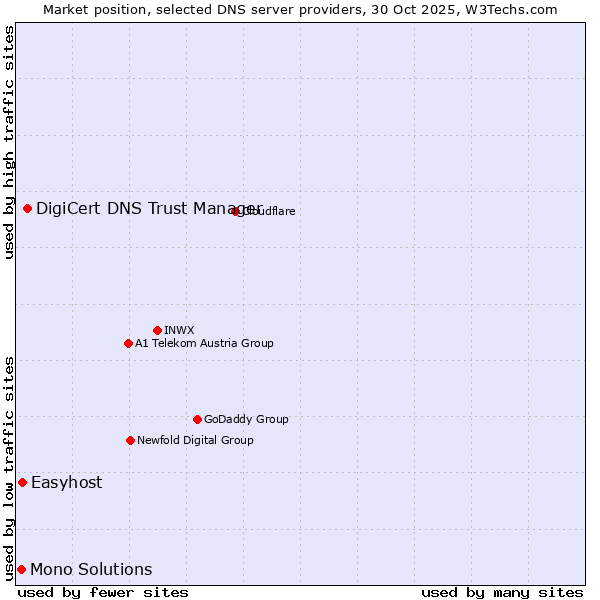Click the 'used by fewer sites' axis label
The width and height of the screenshot is (600, 600).
(103, 592)
